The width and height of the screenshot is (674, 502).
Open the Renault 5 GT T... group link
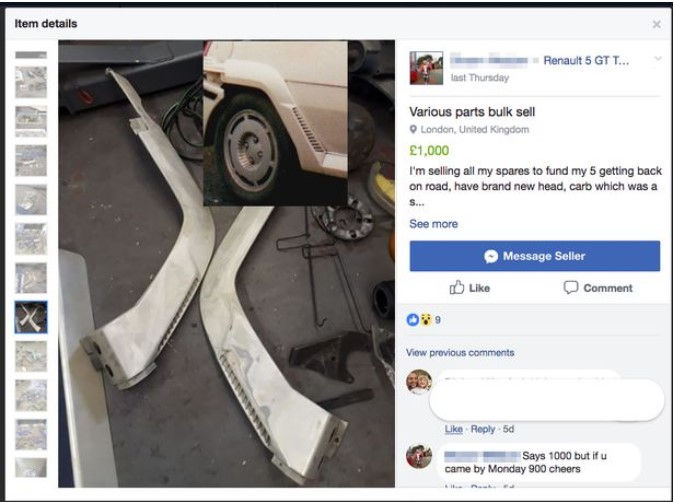(585, 61)
